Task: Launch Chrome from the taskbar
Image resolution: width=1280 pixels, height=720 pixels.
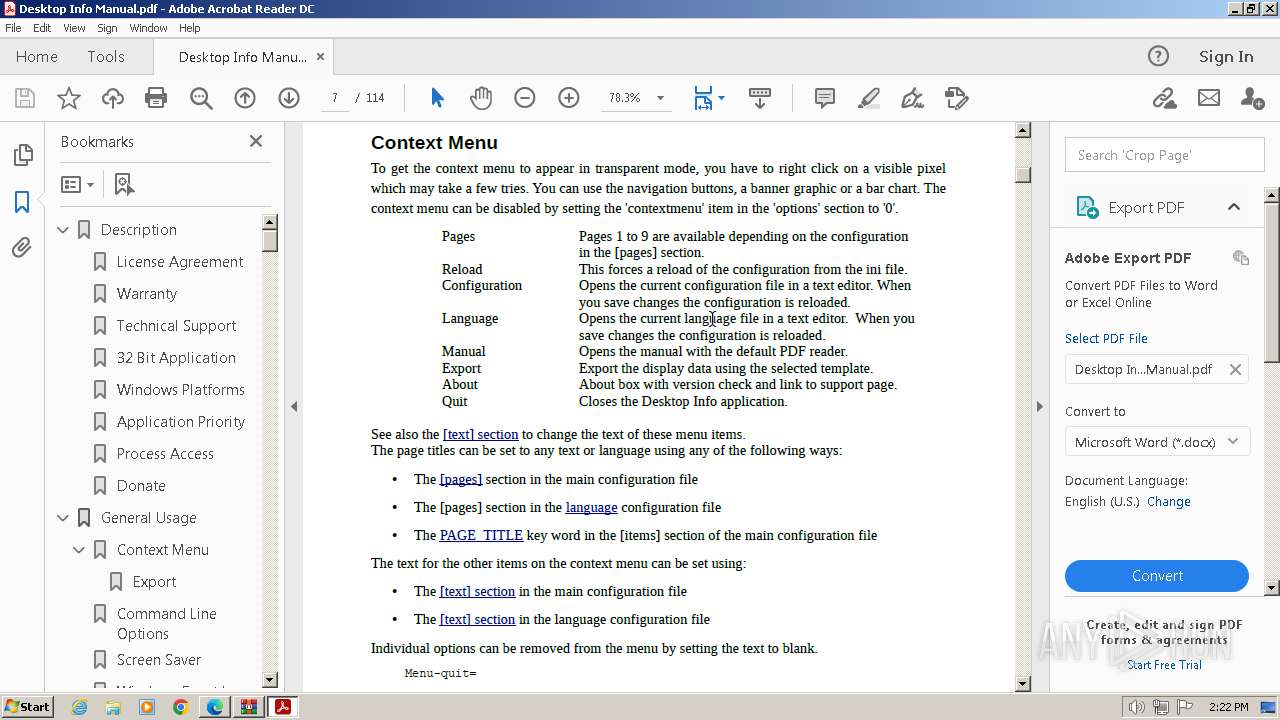Action: coord(180,707)
